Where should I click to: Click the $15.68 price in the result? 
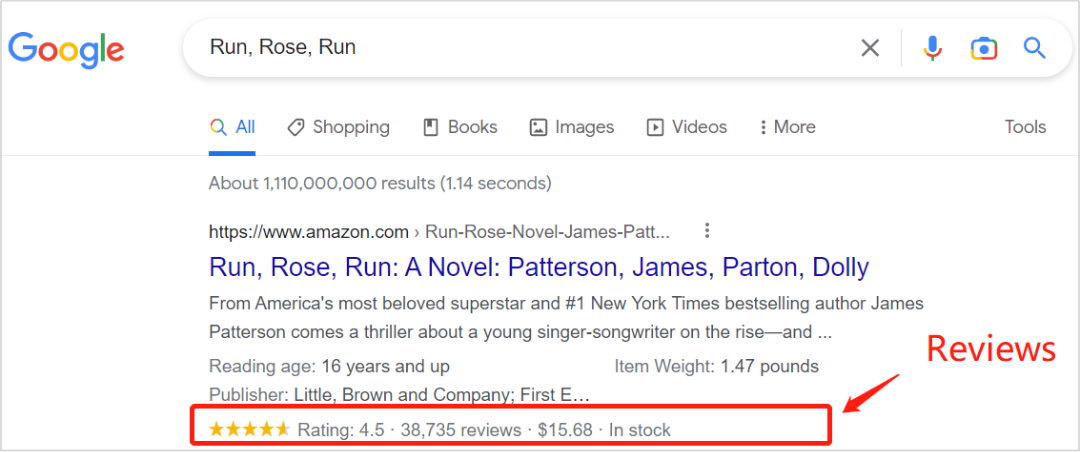pos(565,430)
